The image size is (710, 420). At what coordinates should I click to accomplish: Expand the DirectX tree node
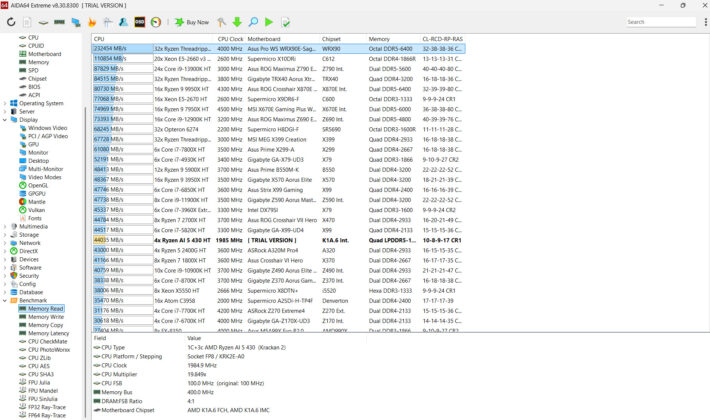click(x=5, y=251)
